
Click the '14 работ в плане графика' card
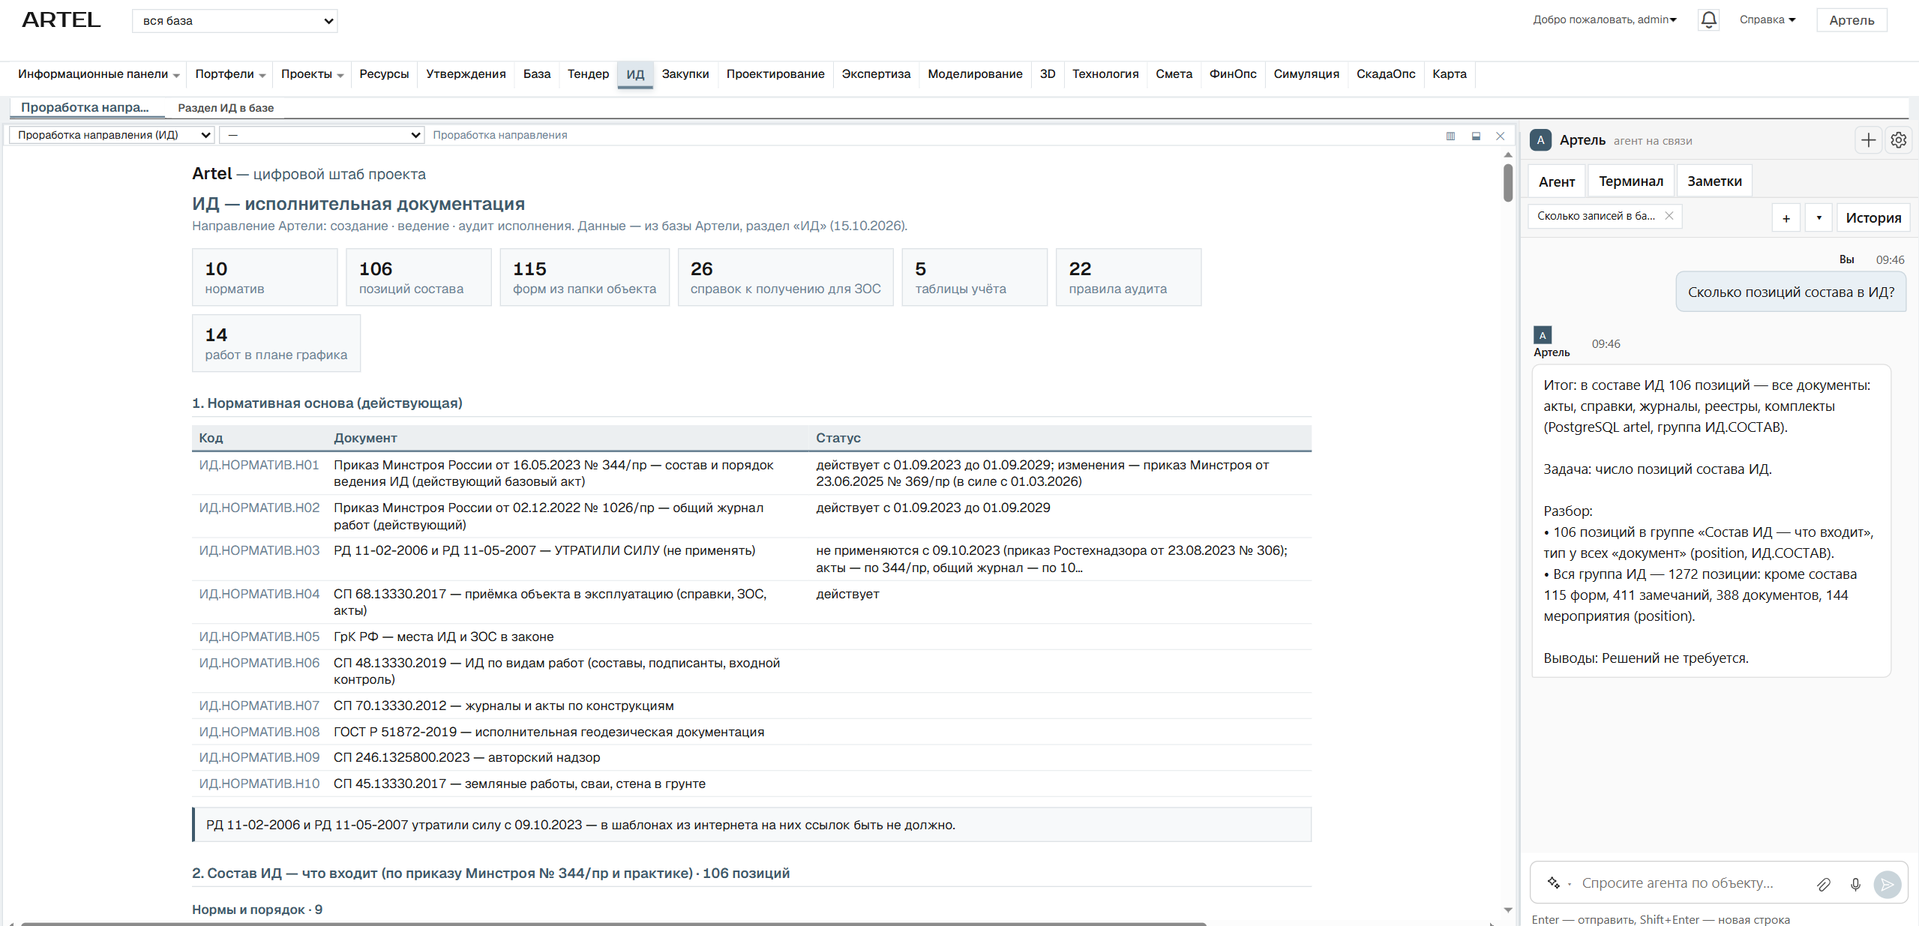(x=276, y=343)
